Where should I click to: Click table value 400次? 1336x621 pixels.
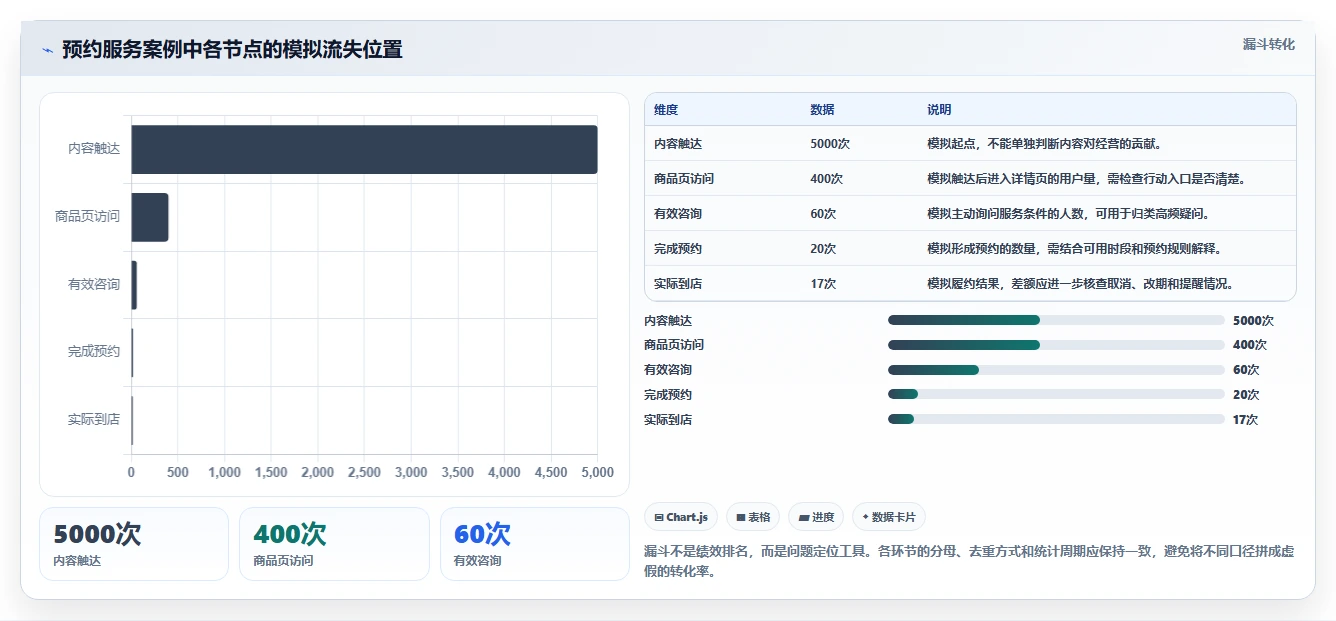click(827, 179)
